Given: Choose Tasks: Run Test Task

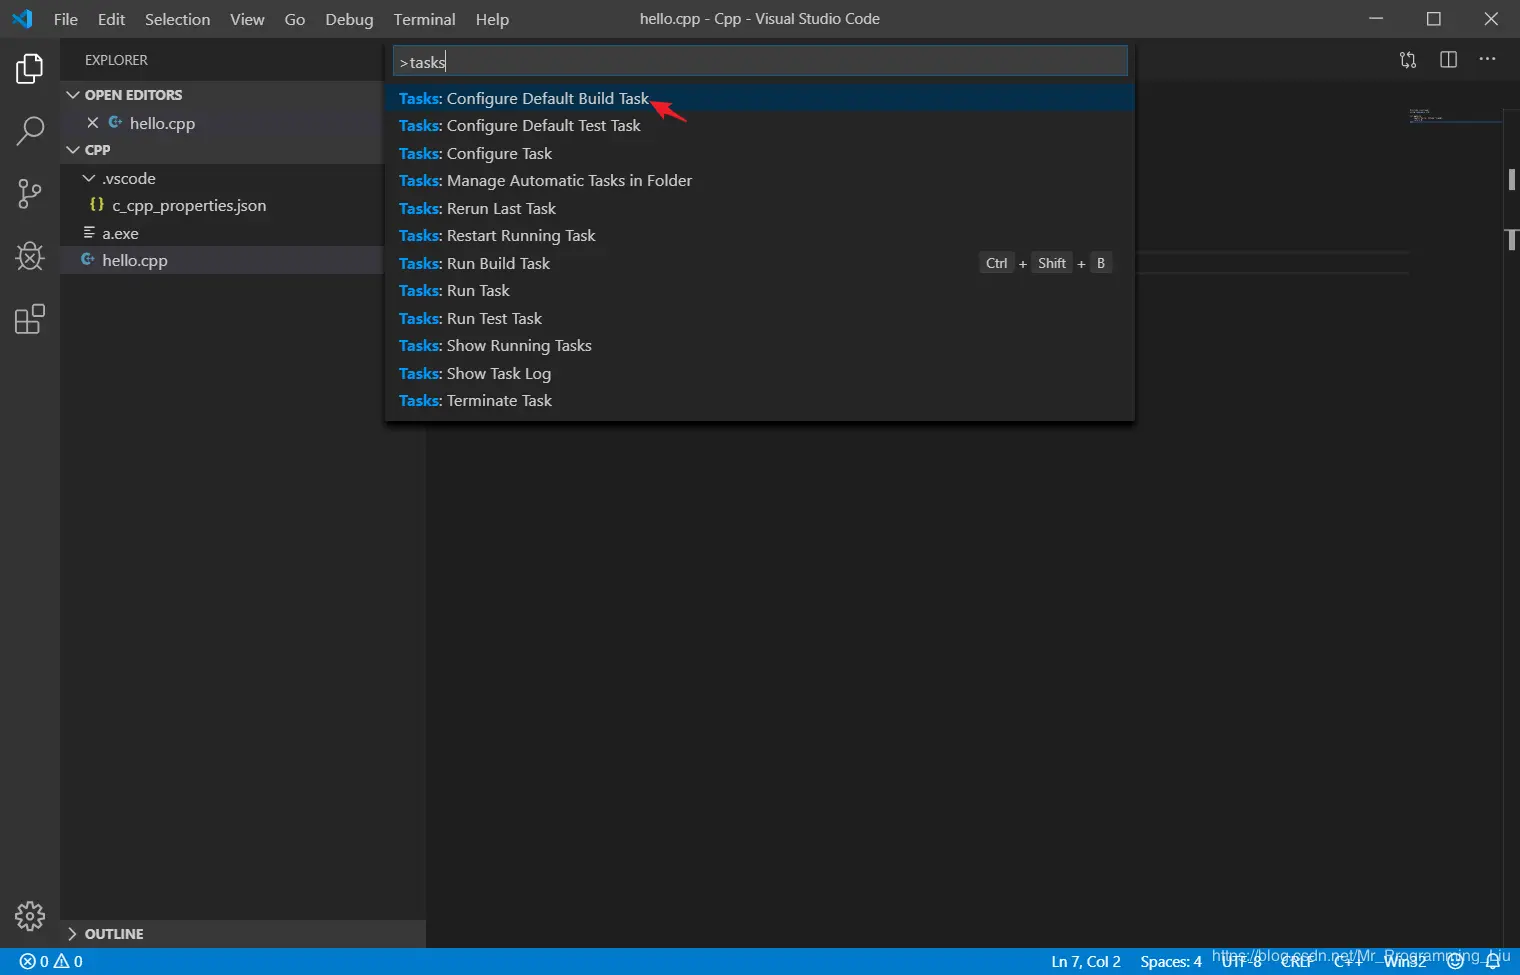Looking at the screenshot, I should [760, 318].
